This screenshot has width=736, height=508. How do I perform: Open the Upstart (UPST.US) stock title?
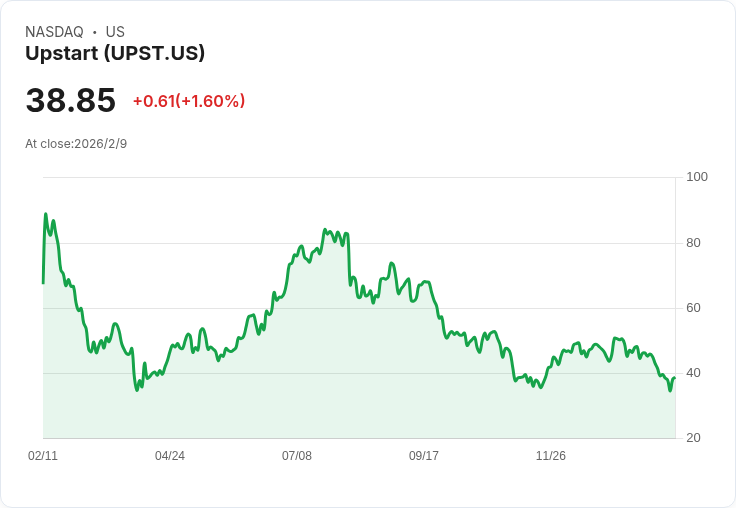point(115,54)
